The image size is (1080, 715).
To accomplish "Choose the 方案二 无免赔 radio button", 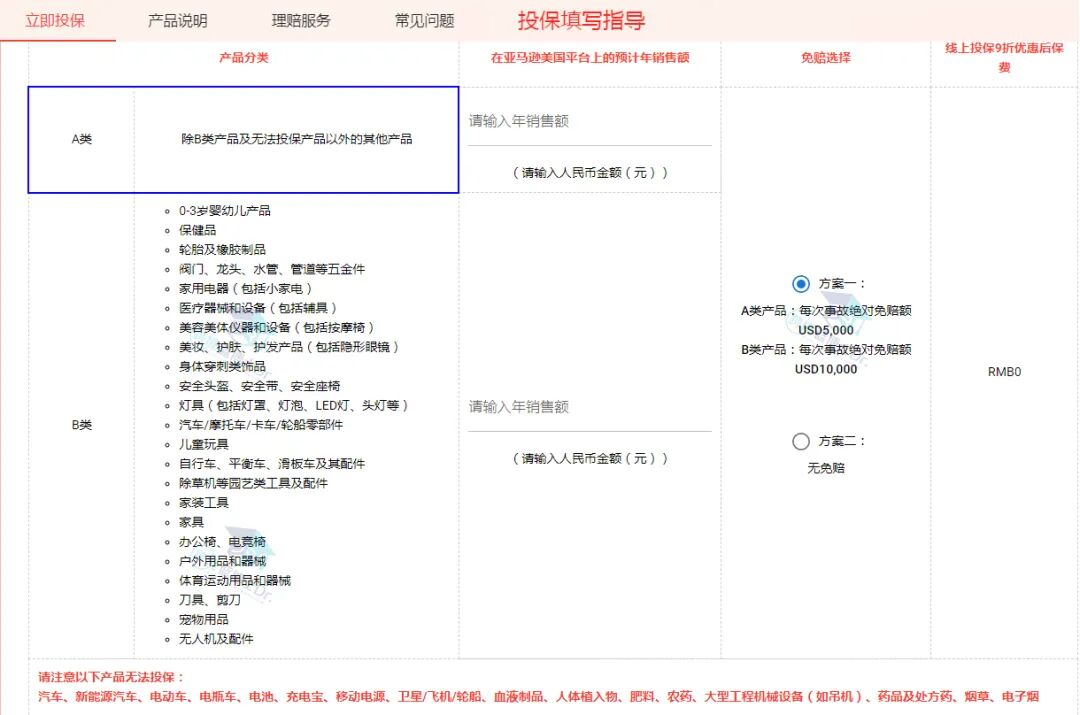I will [800, 442].
